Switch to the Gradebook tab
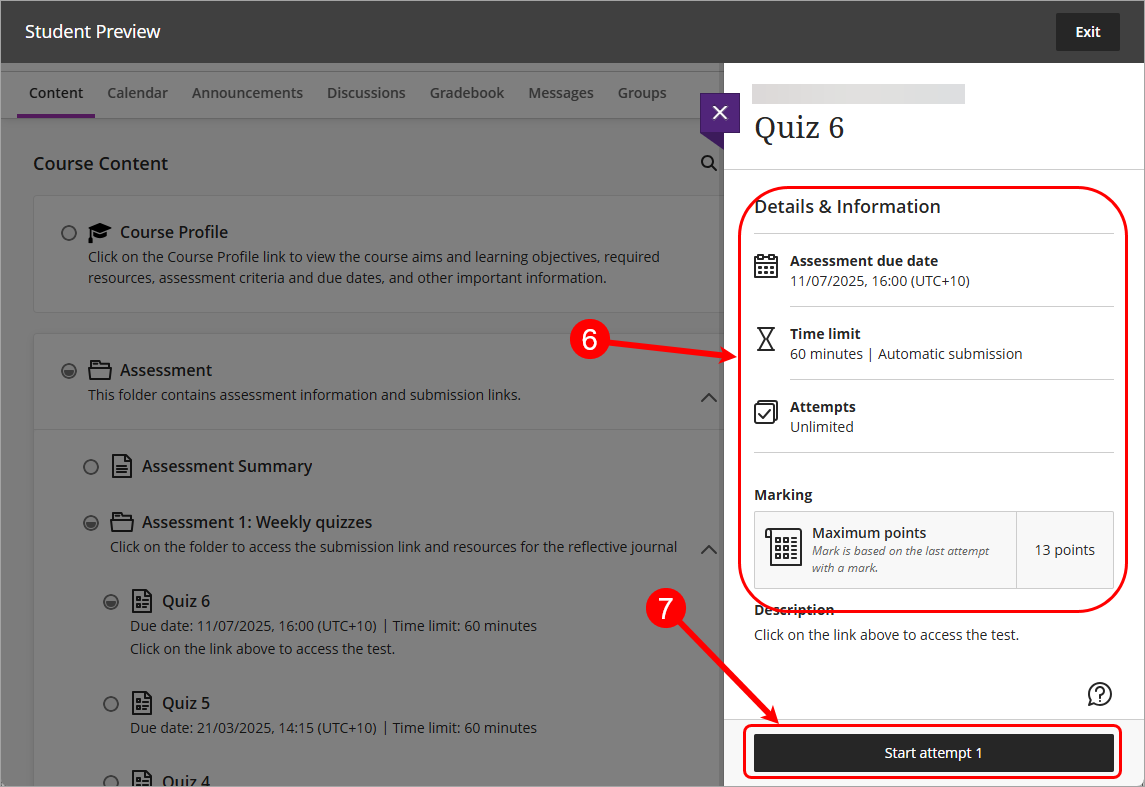Viewport: 1145px width, 787px height. pos(466,92)
